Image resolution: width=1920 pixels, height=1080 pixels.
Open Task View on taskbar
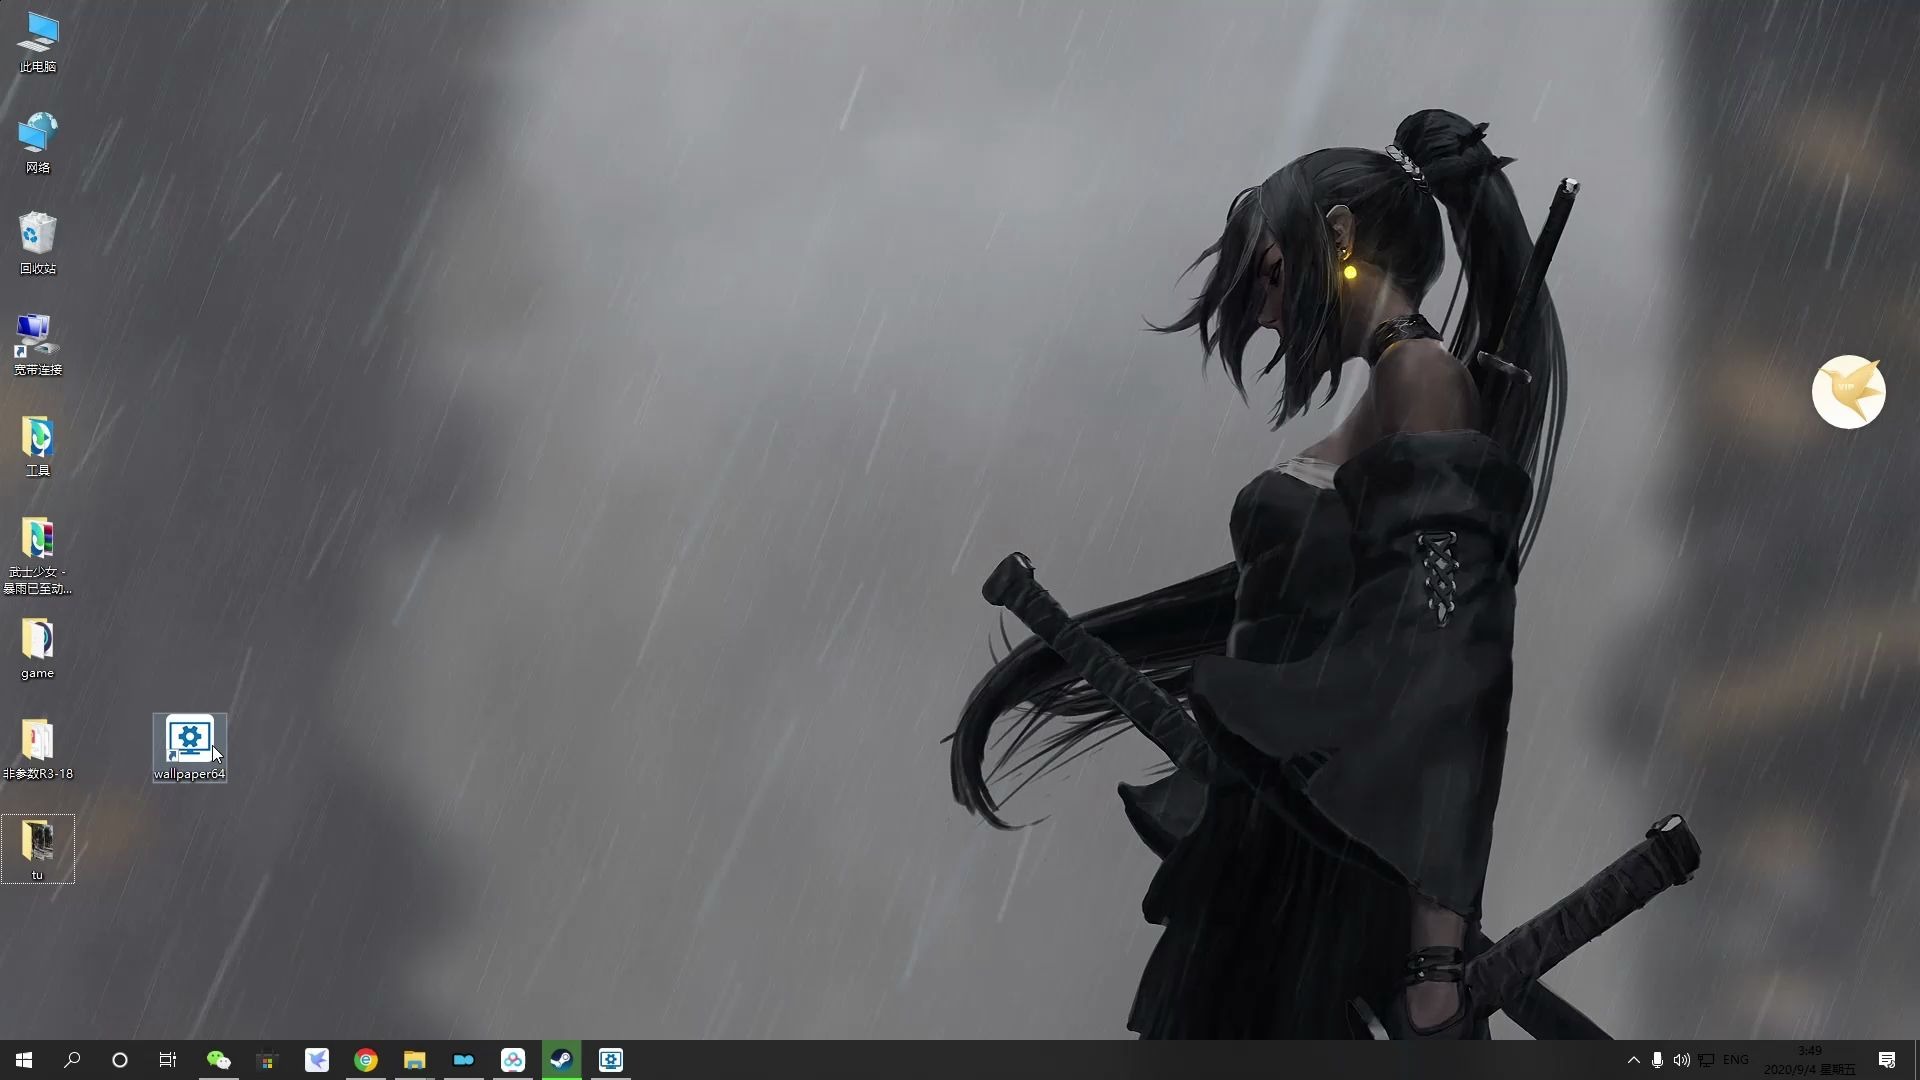click(168, 1060)
